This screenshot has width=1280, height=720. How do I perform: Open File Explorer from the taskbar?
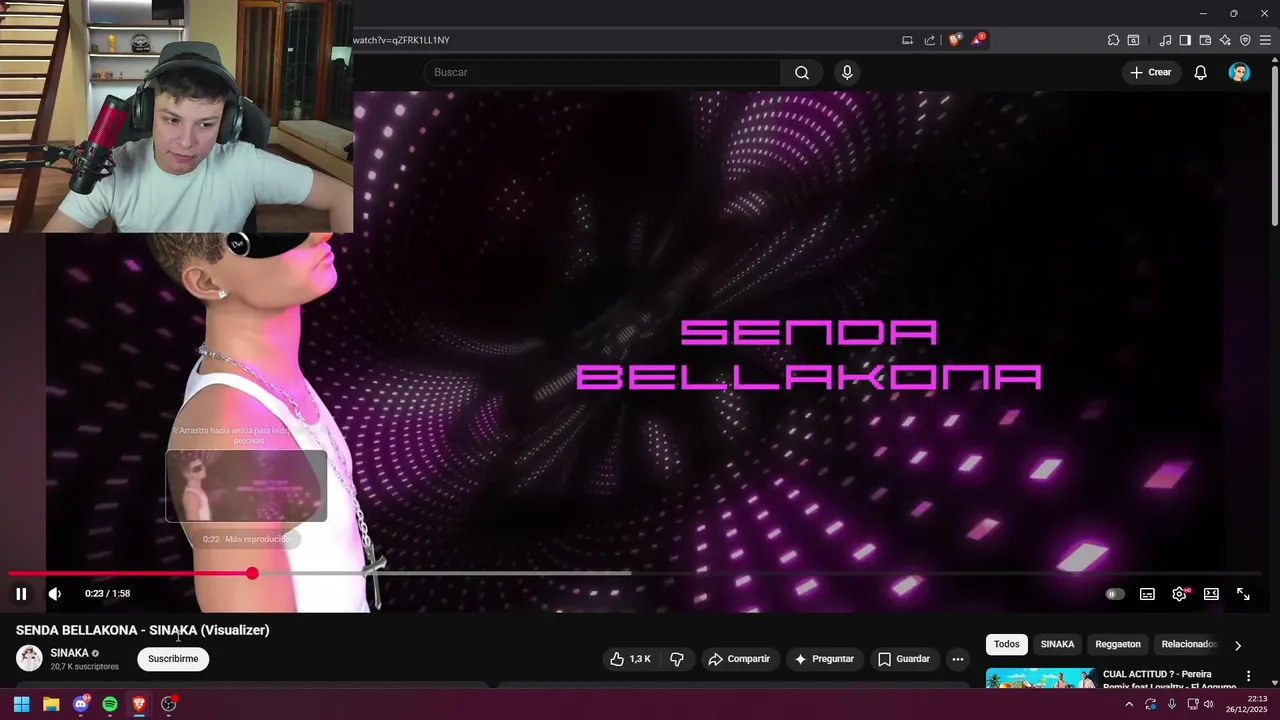tap(51, 704)
